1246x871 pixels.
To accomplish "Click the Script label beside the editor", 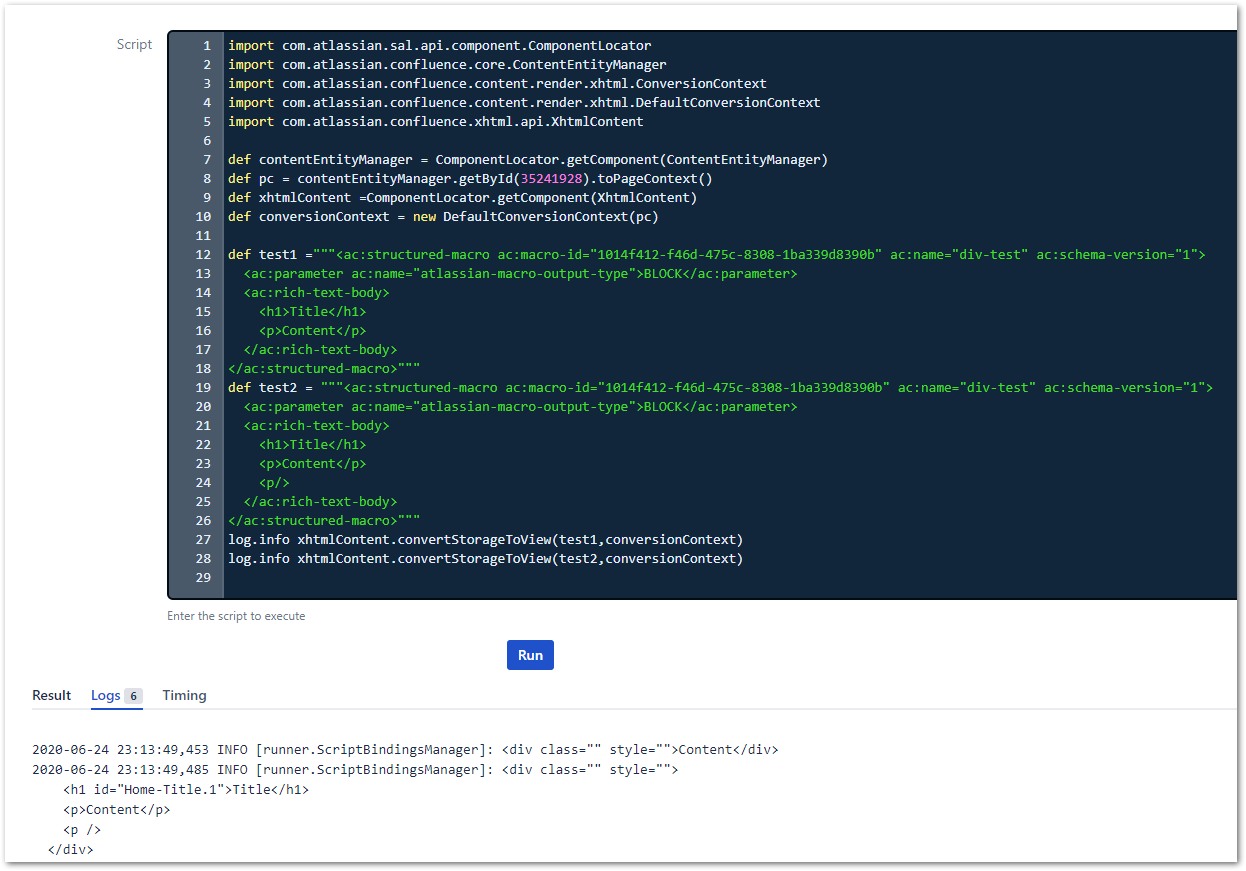I will (x=135, y=44).
